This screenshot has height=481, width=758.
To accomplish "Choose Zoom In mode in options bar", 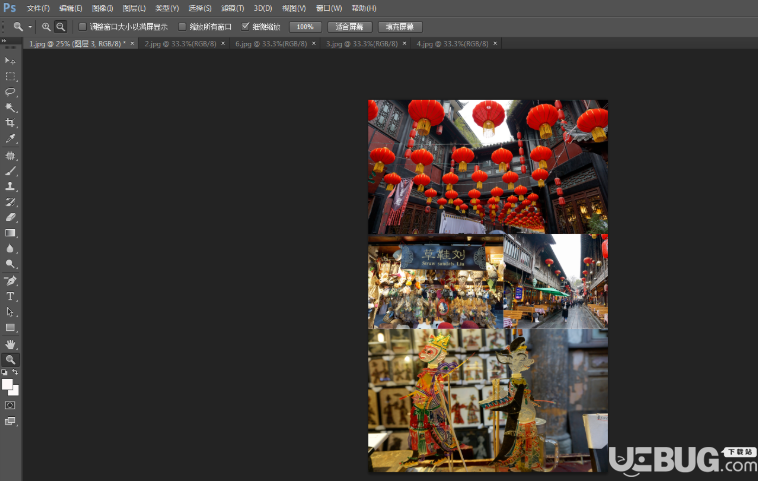I will point(46,27).
